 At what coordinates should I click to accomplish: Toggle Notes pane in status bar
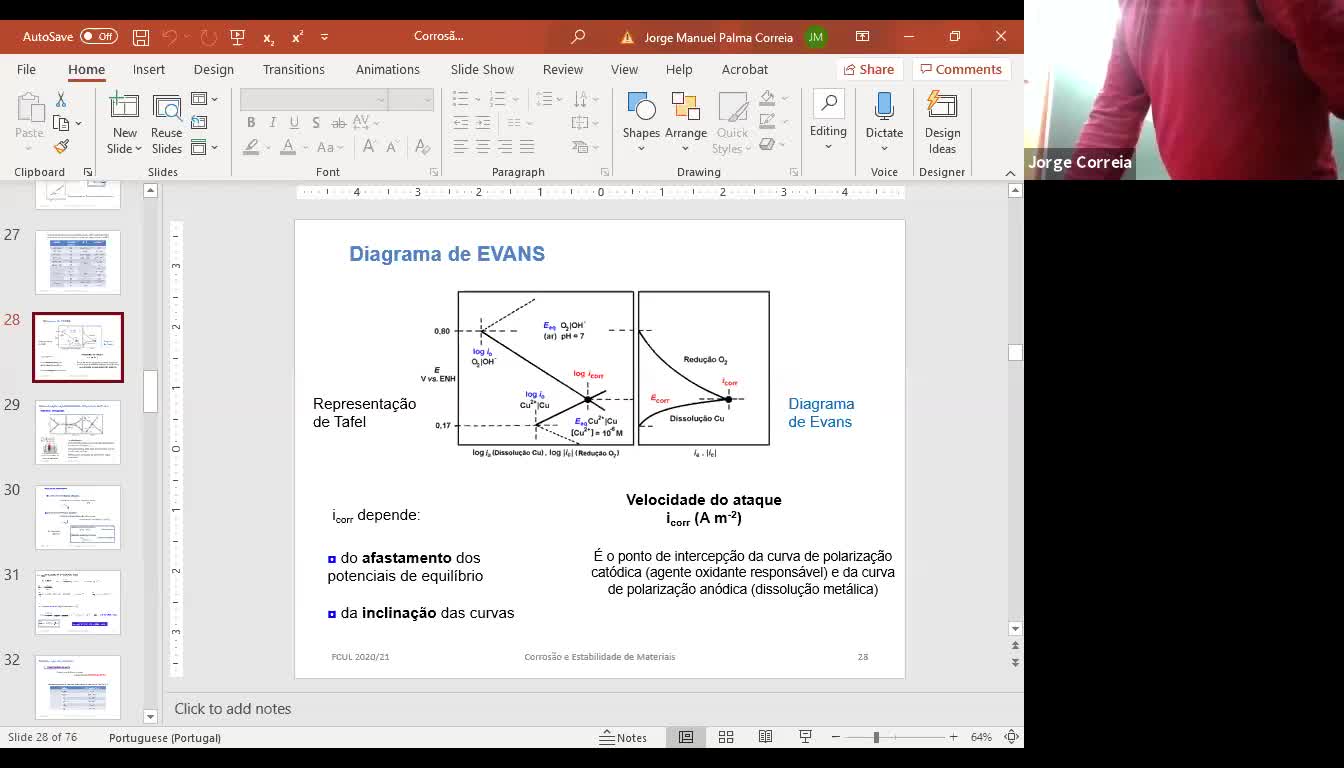(623, 737)
